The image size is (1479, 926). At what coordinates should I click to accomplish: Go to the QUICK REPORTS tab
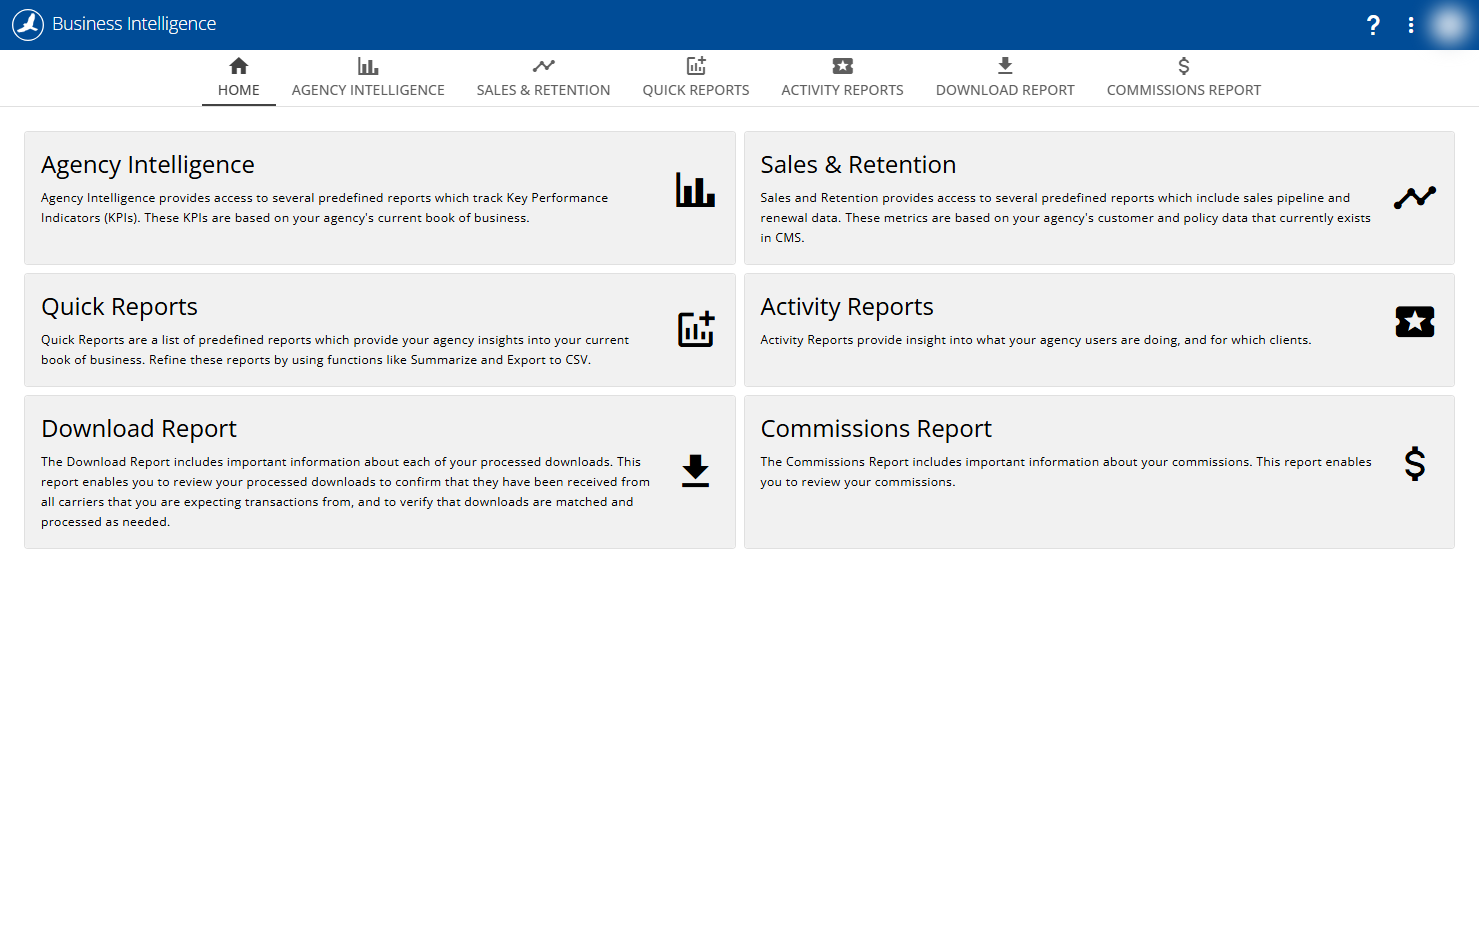pyautogui.click(x=696, y=90)
